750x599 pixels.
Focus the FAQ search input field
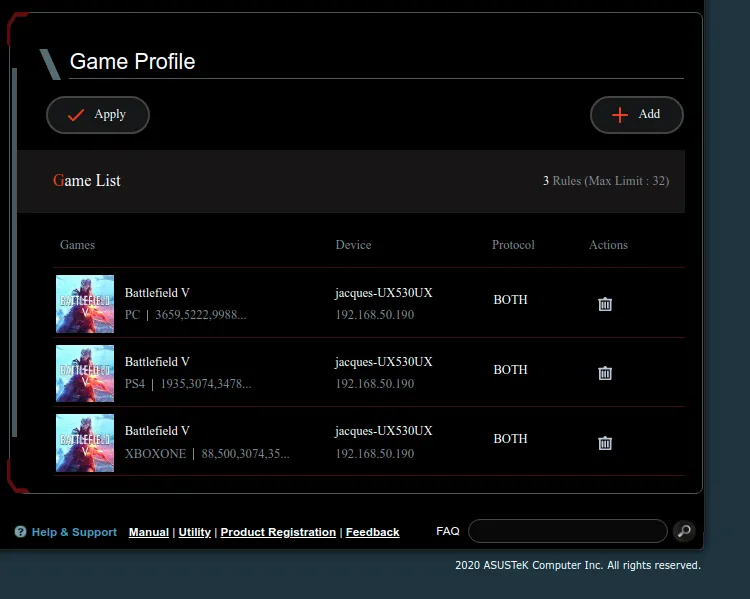(x=567, y=531)
